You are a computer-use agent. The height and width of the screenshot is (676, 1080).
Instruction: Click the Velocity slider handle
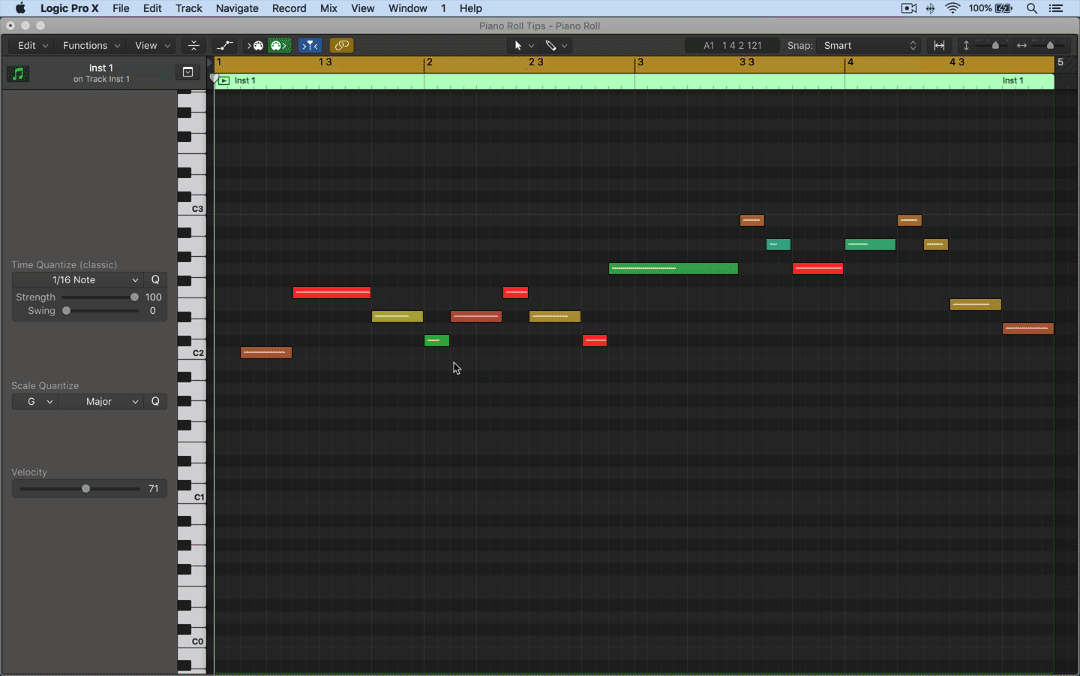(x=86, y=489)
